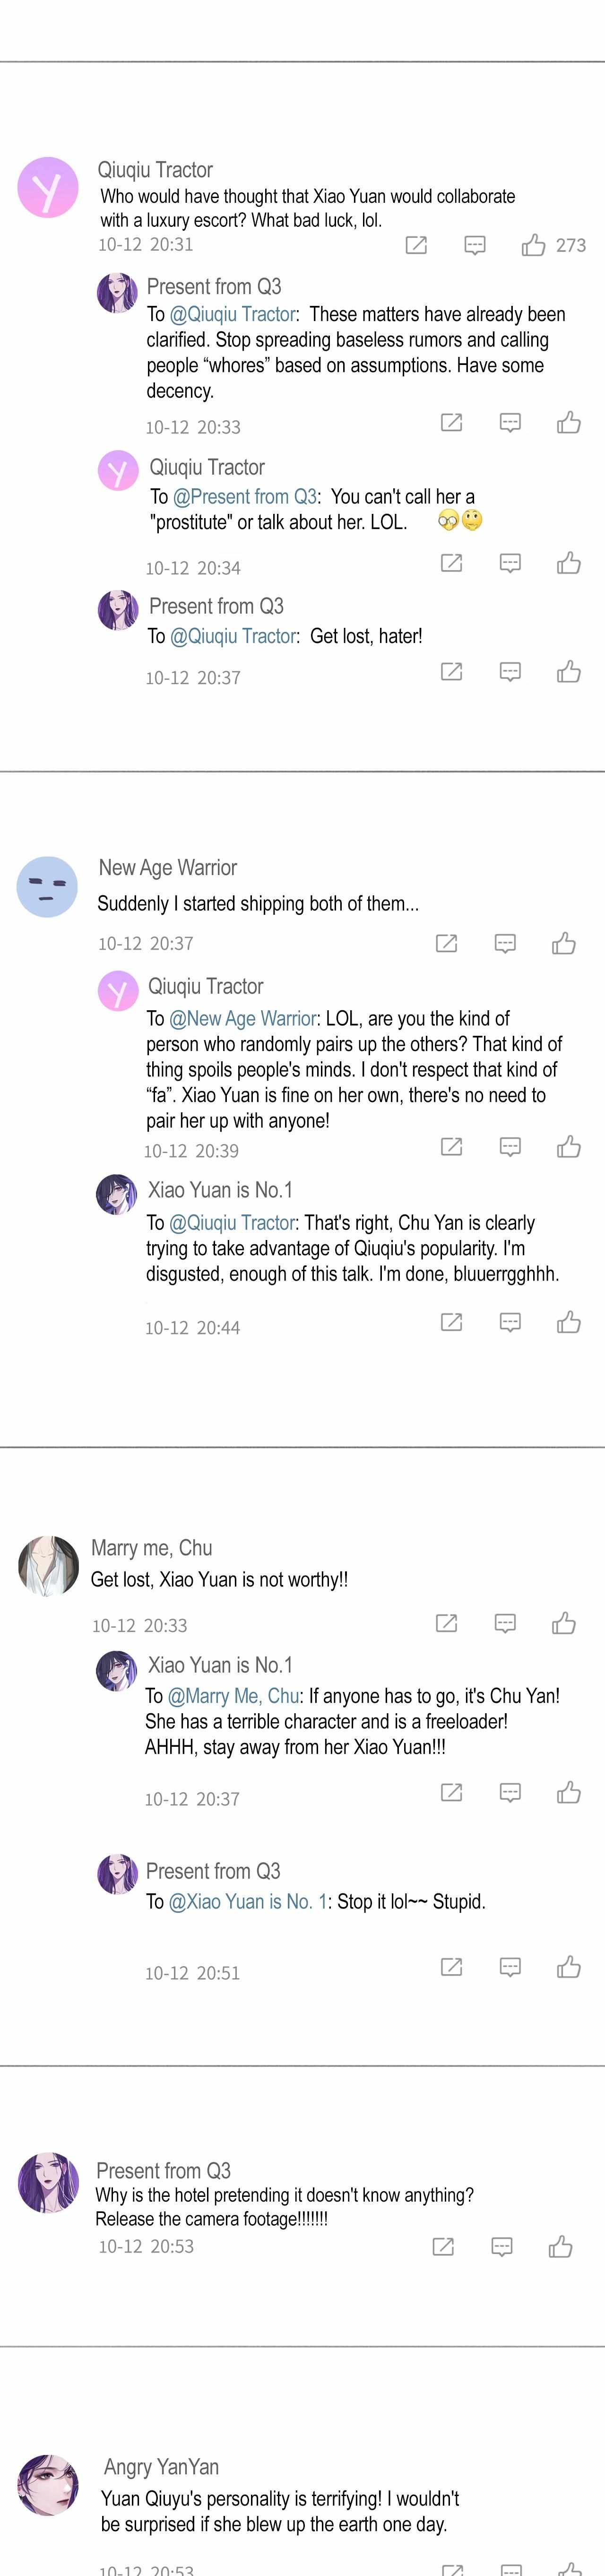This screenshot has height=2576, width=605.
Task: Like the "Get lost, hater!" reply
Action: [569, 671]
